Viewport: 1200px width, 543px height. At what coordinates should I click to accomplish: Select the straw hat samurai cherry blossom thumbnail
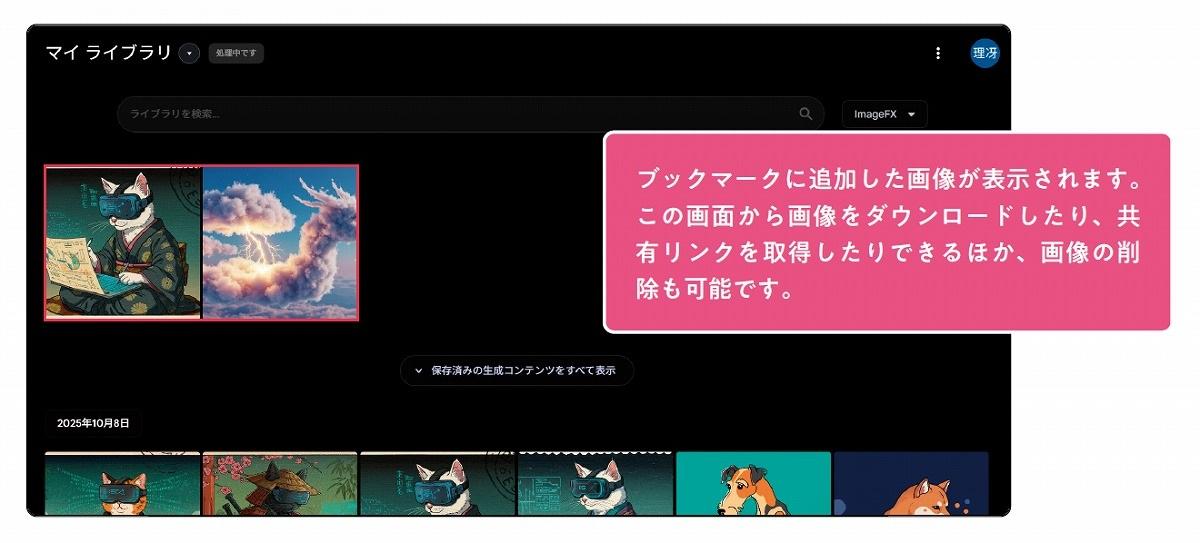(280, 484)
